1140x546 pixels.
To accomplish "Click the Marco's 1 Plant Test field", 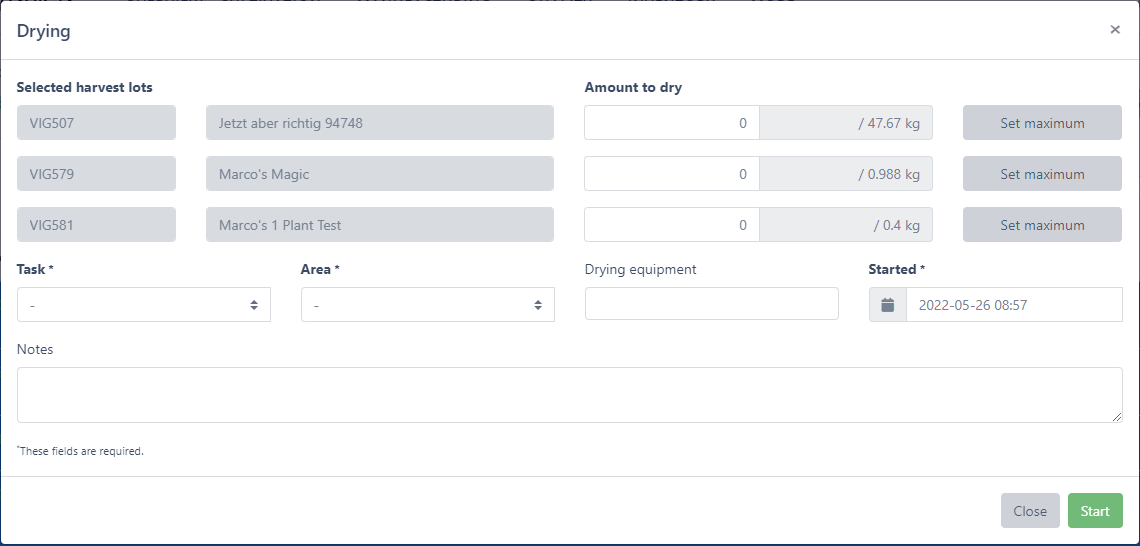I will [x=379, y=225].
